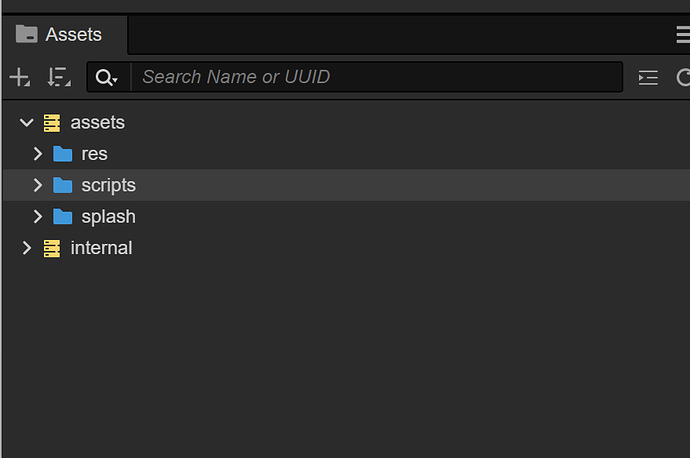Click the add asset plus icon
This screenshot has height=458, width=690.
point(19,77)
